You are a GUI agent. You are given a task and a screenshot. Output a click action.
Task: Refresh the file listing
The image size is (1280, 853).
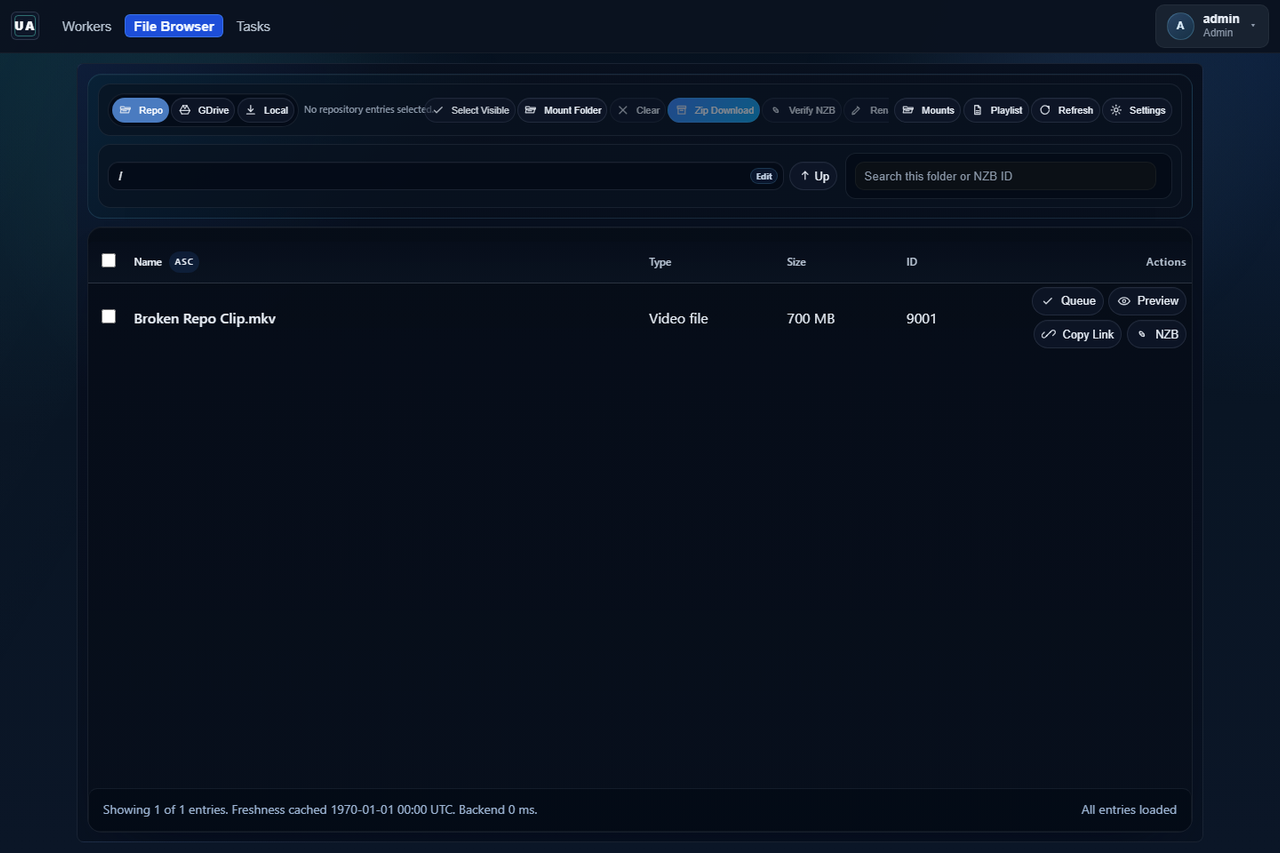click(x=1066, y=110)
